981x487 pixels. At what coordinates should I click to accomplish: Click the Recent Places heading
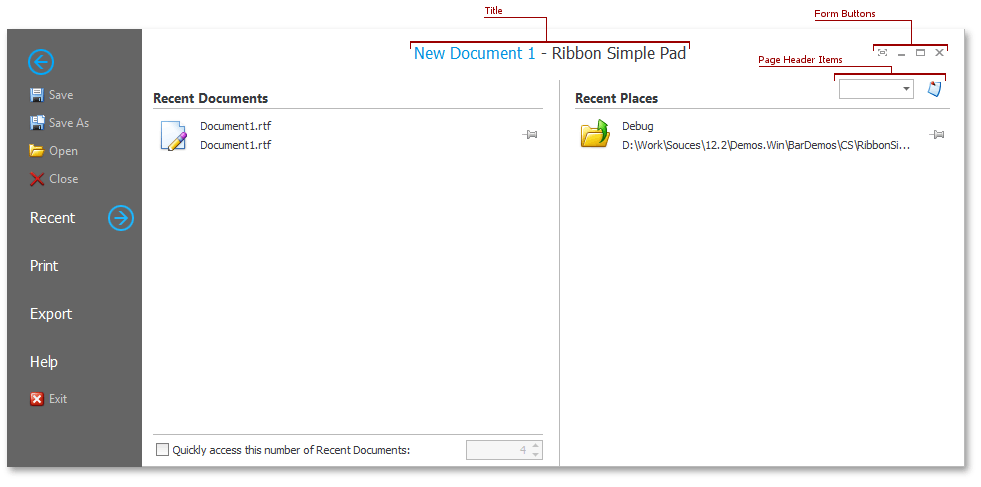(x=616, y=98)
